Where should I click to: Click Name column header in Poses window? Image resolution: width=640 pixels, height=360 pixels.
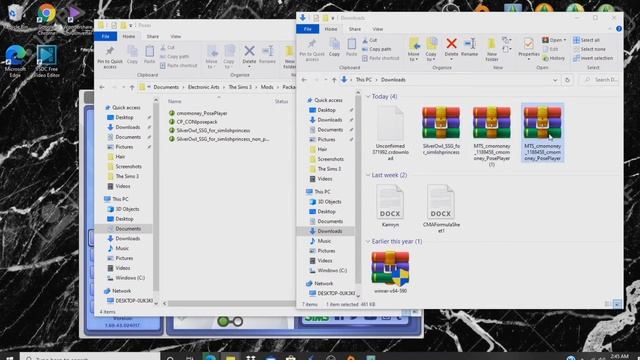click(x=174, y=101)
